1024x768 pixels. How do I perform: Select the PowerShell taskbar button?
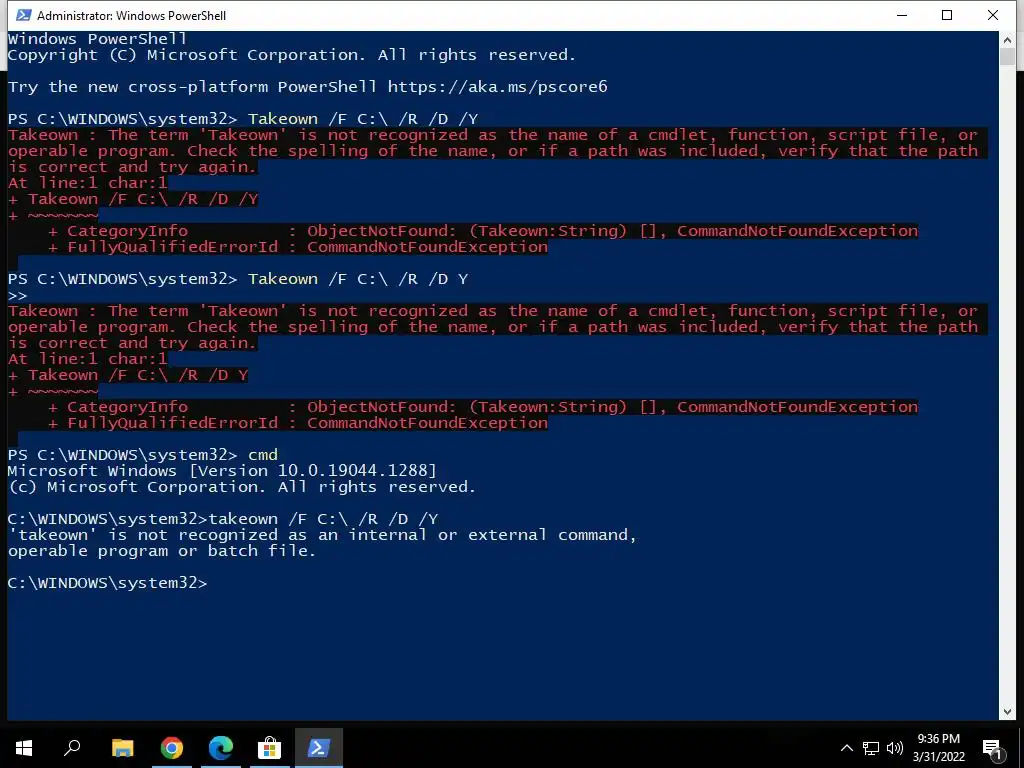coord(319,748)
